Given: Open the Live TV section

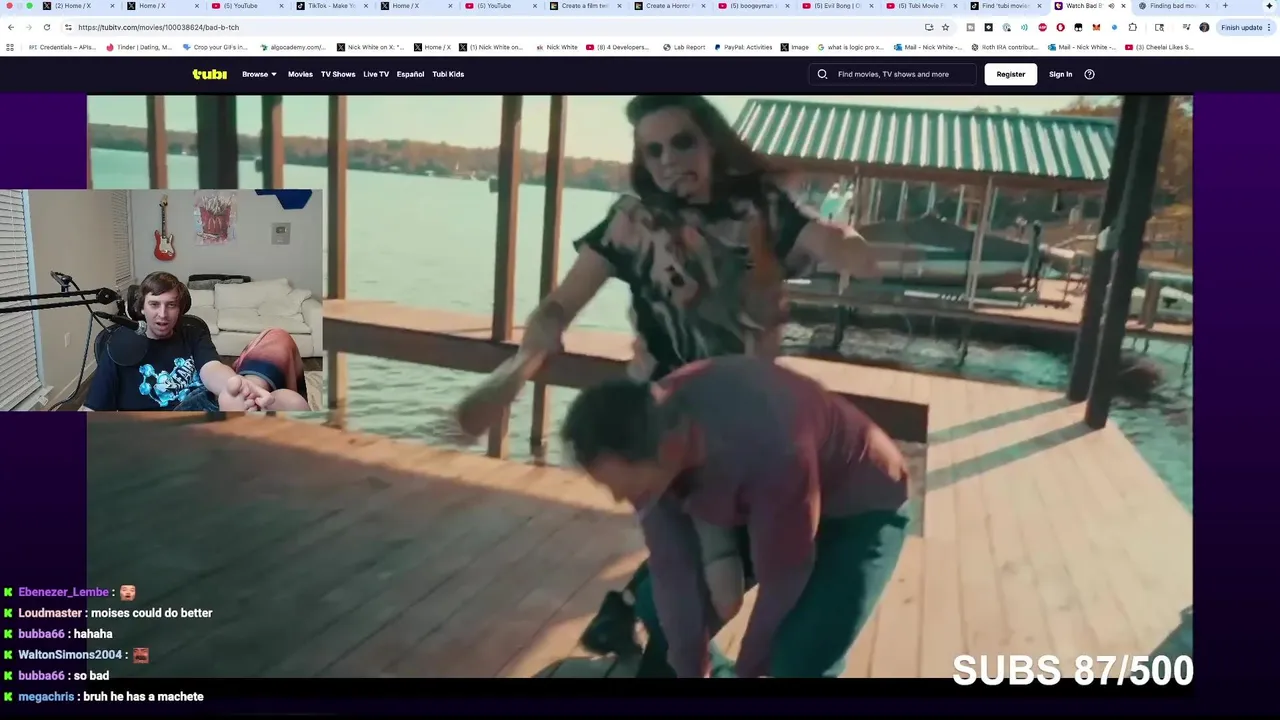Looking at the screenshot, I should click(376, 74).
